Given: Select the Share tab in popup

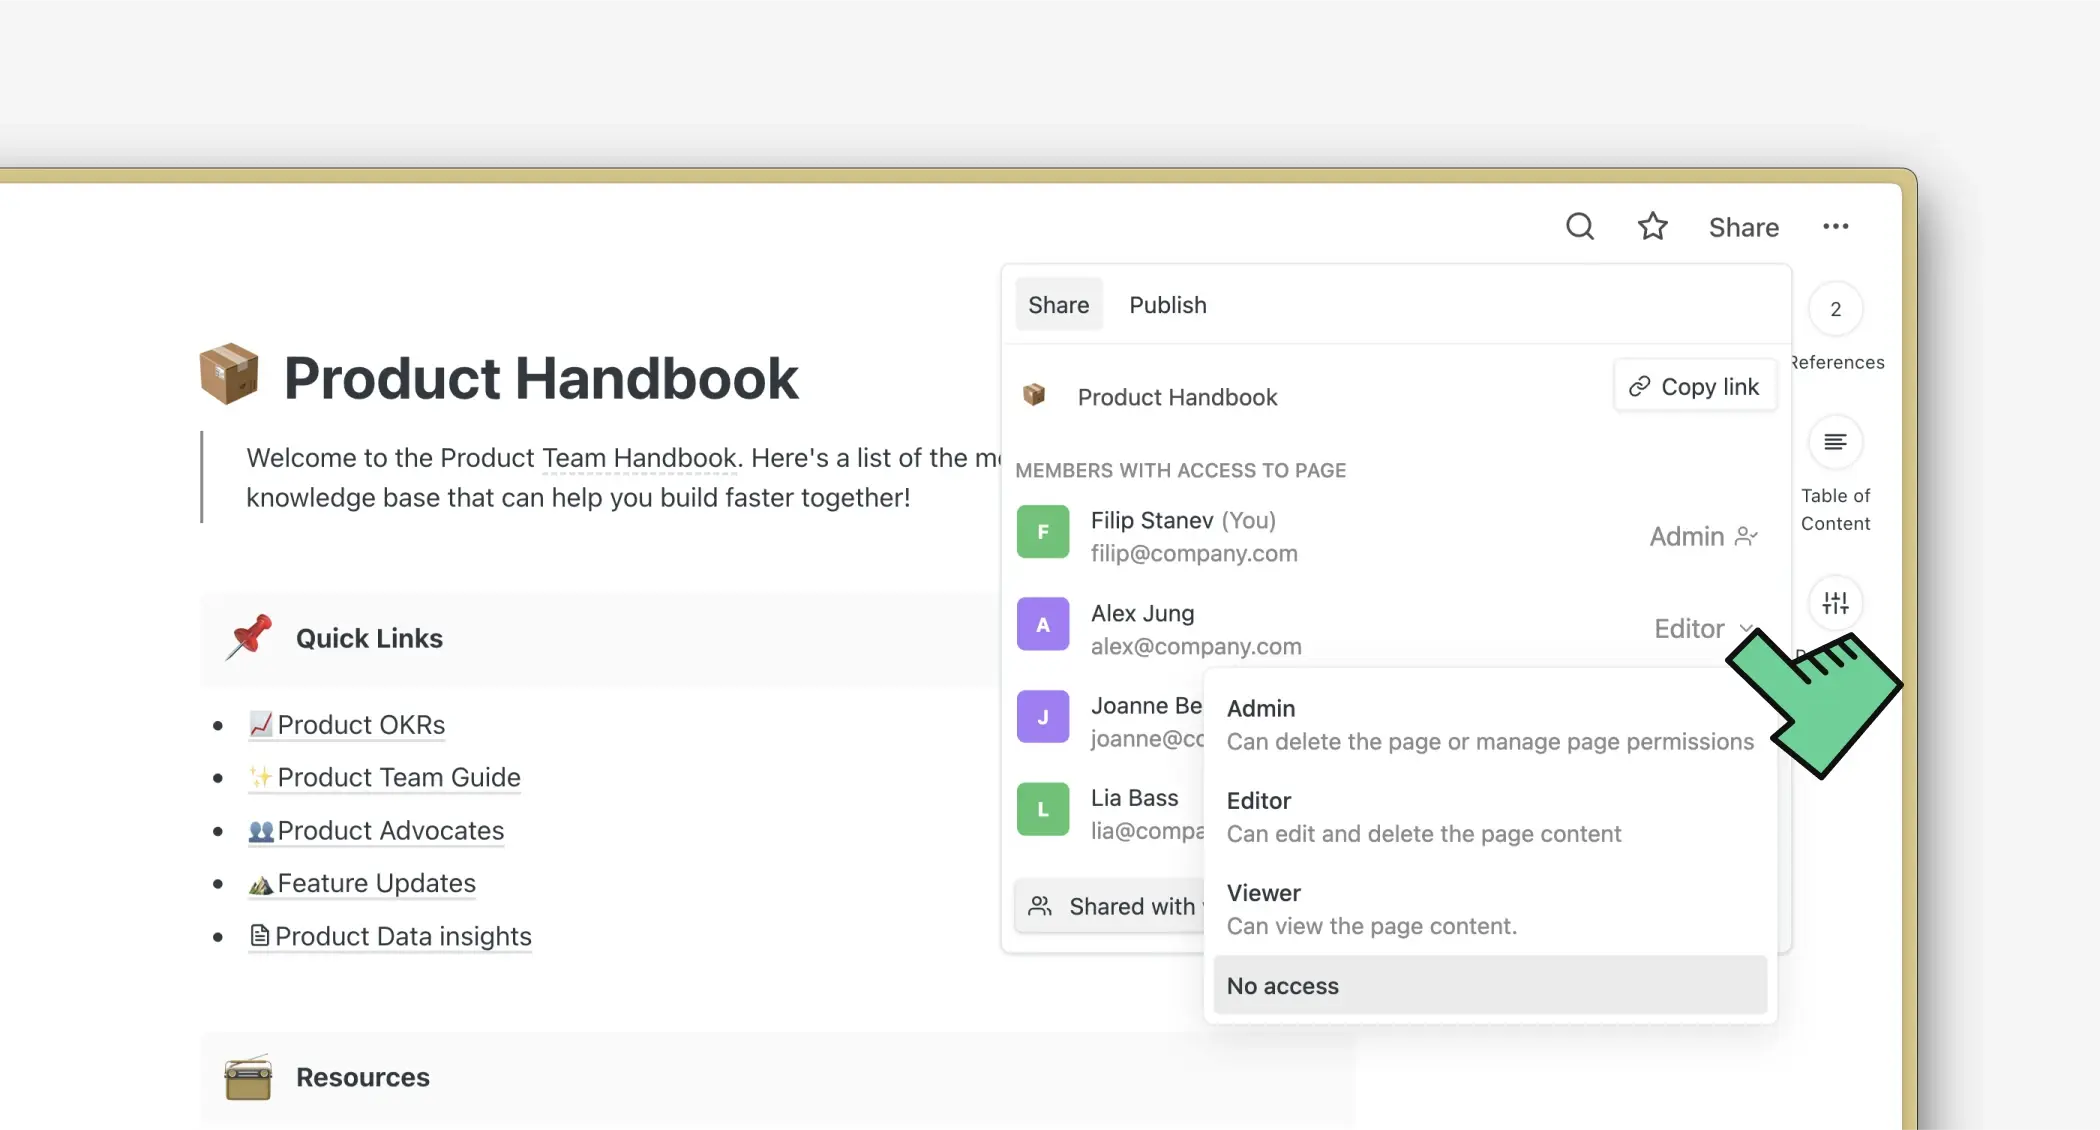Looking at the screenshot, I should pyautogui.click(x=1058, y=305).
